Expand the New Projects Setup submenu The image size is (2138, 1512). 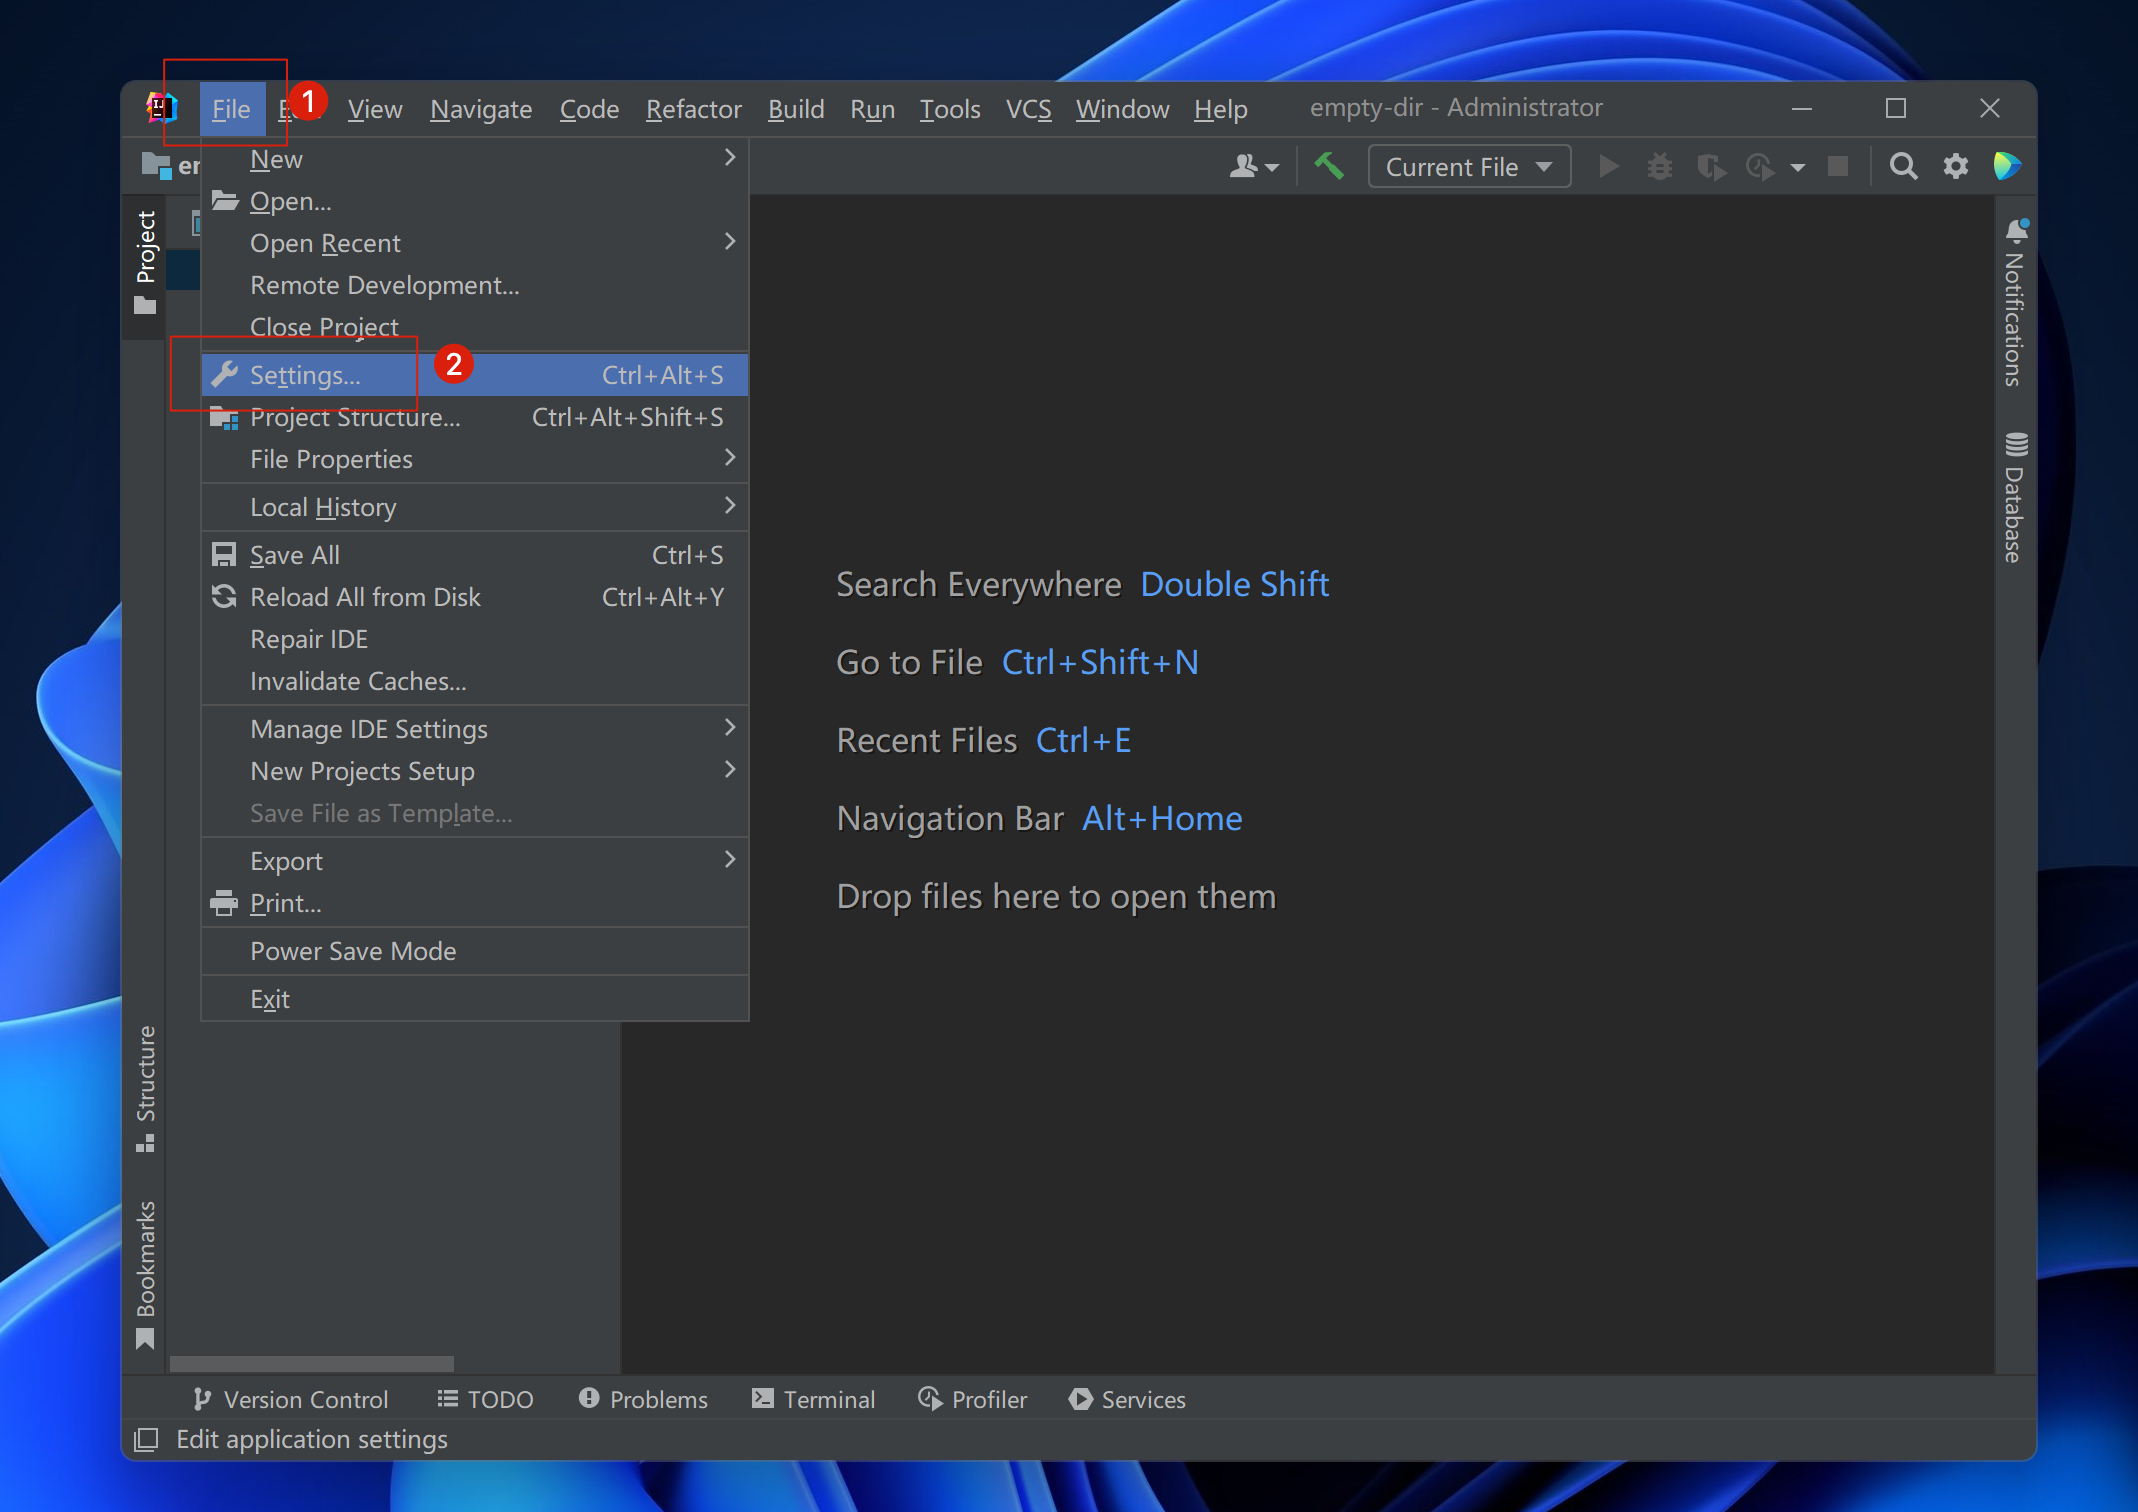pos(475,771)
